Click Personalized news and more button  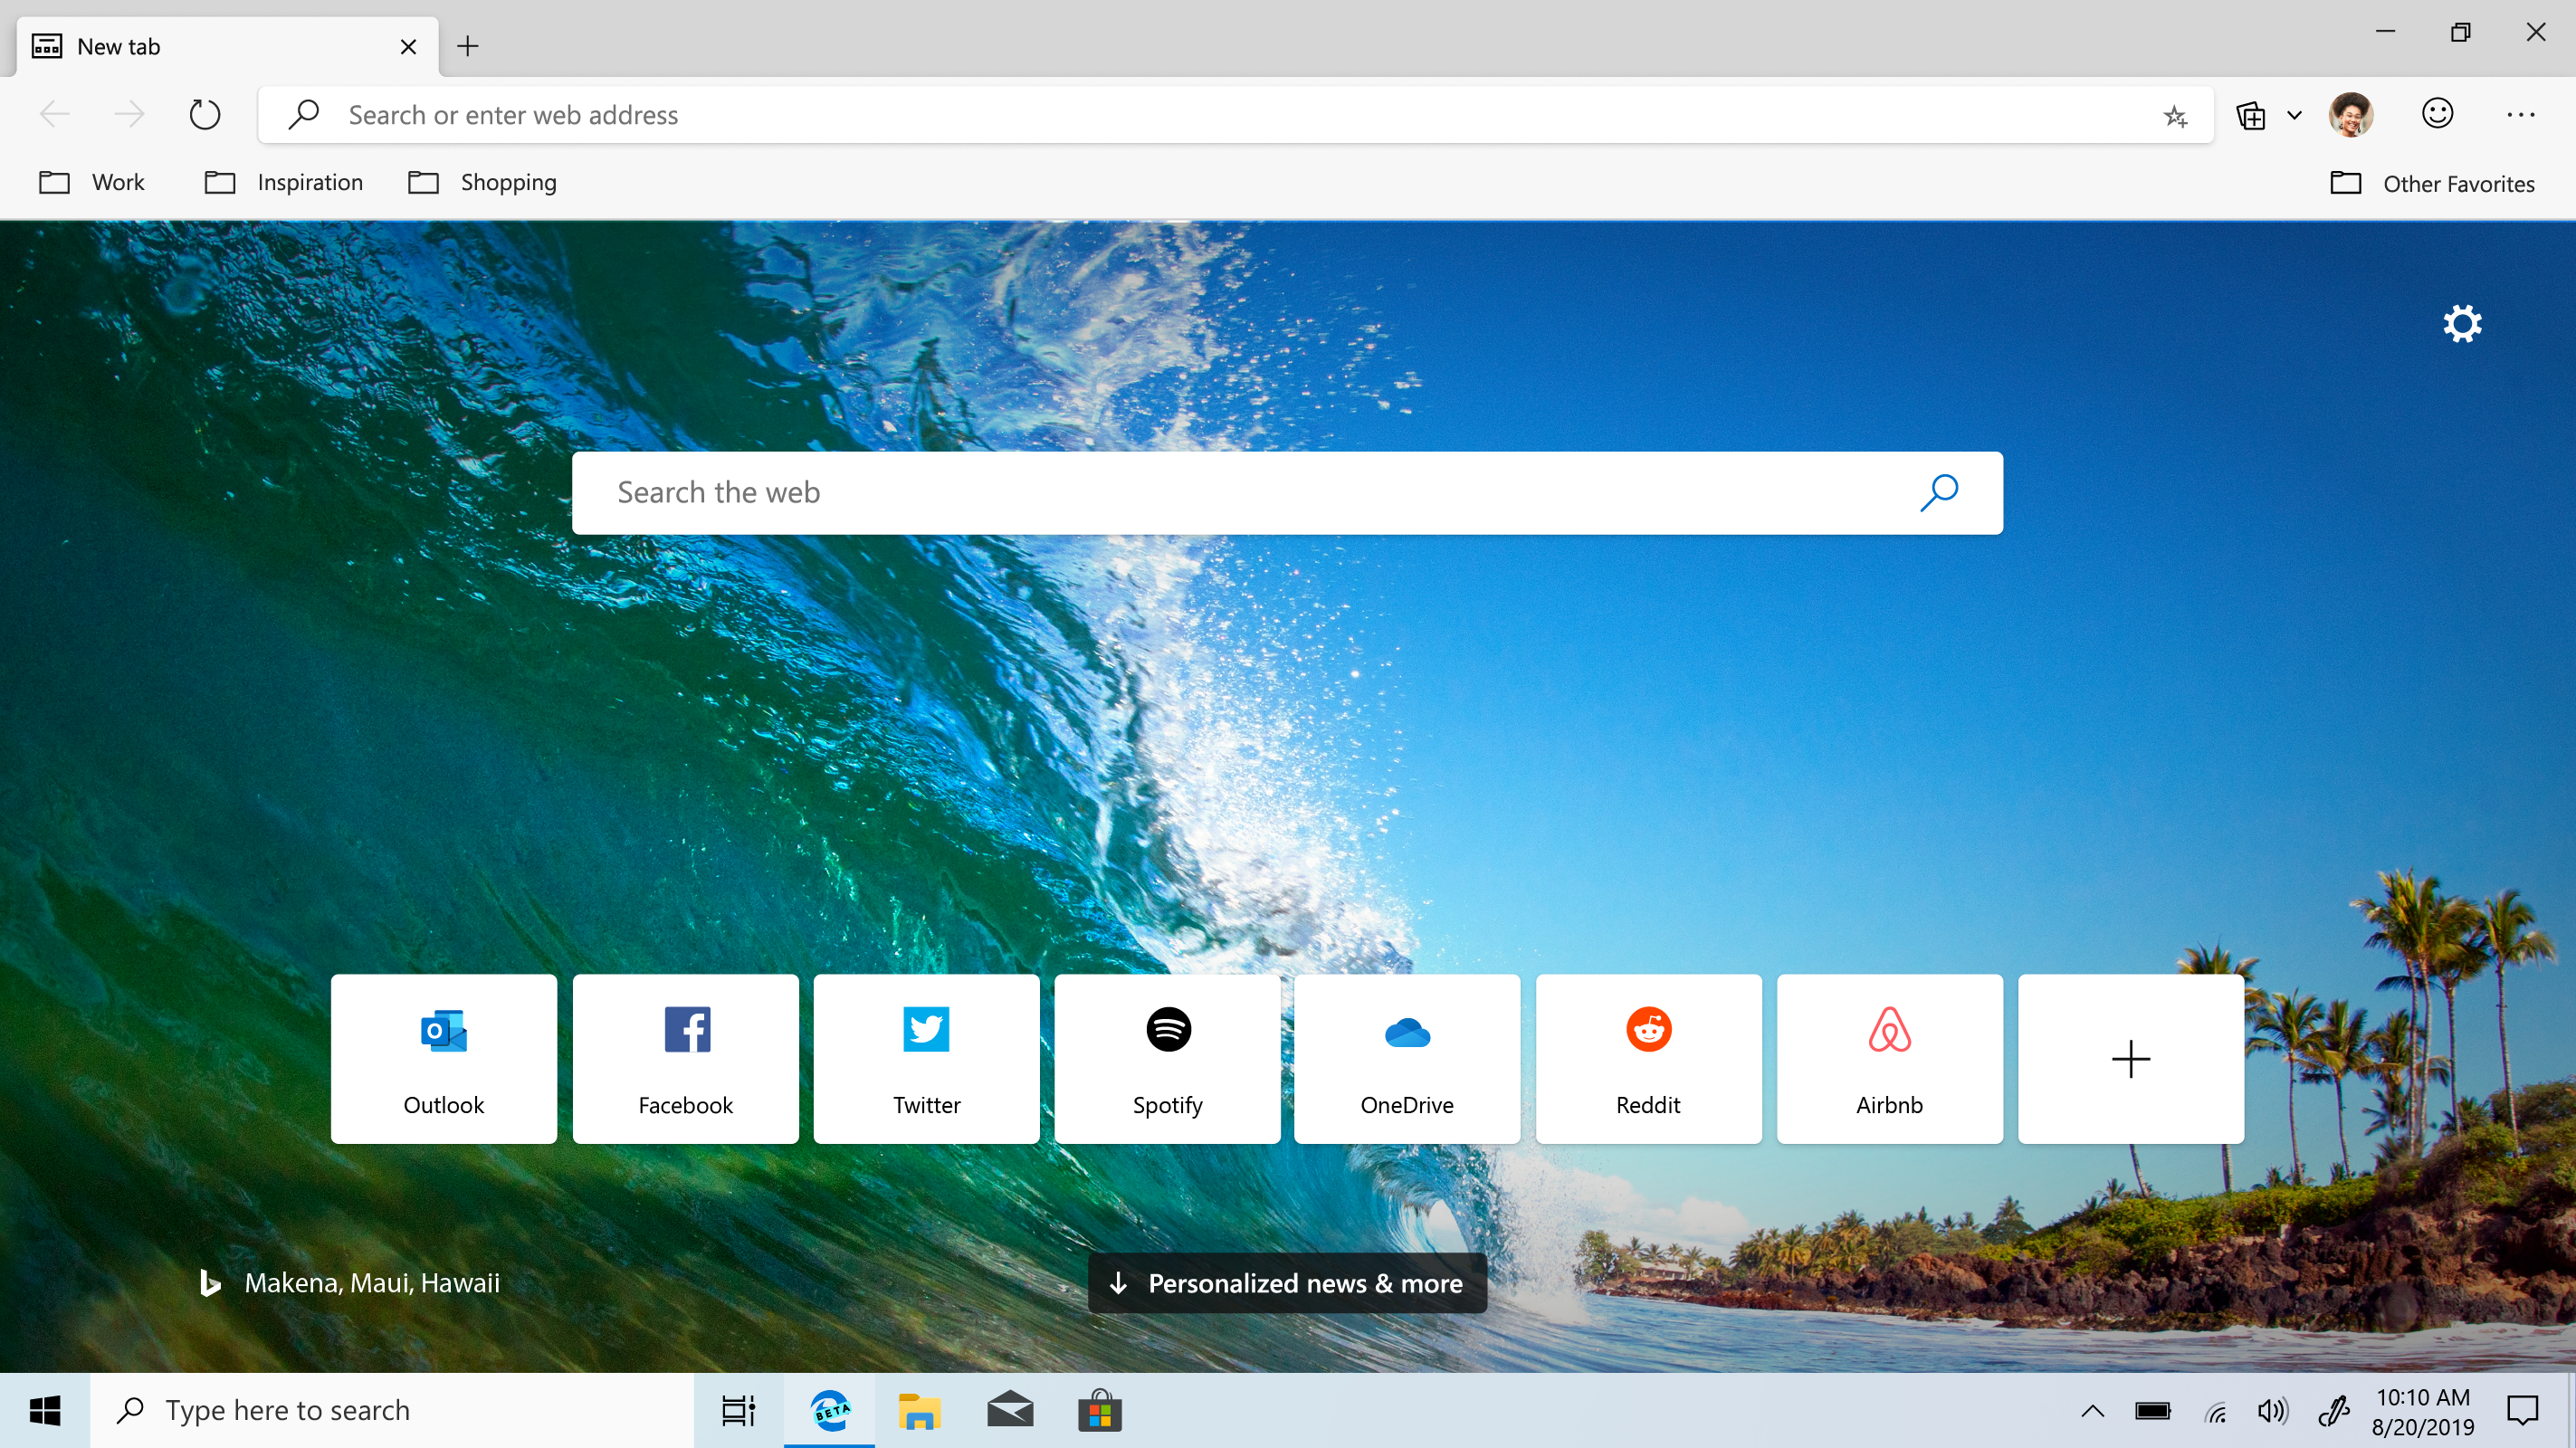pos(1286,1283)
